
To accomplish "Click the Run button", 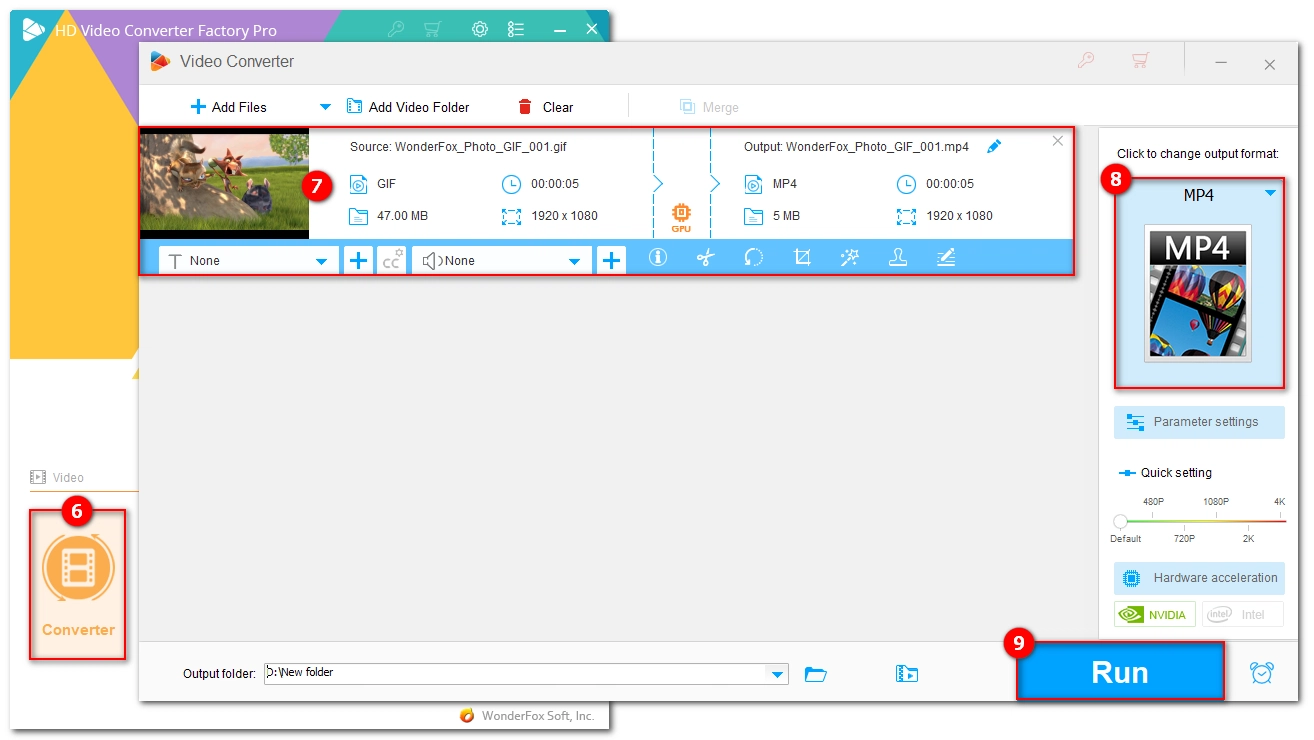I will click(1120, 671).
